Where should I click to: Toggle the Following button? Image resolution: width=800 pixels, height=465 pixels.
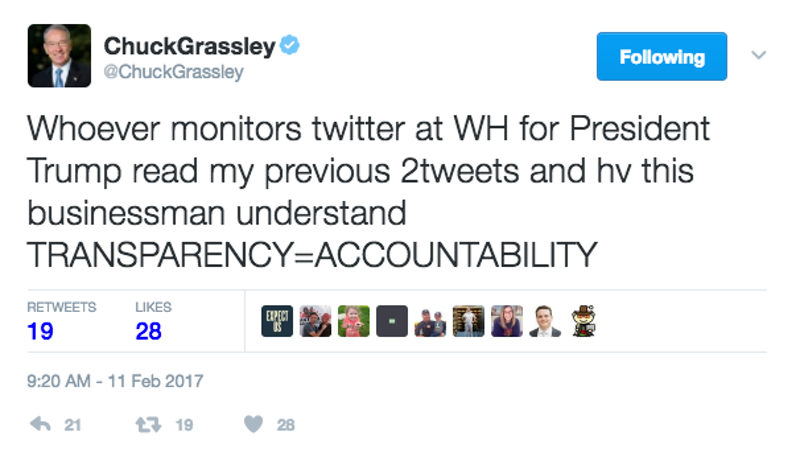pyautogui.click(x=662, y=57)
